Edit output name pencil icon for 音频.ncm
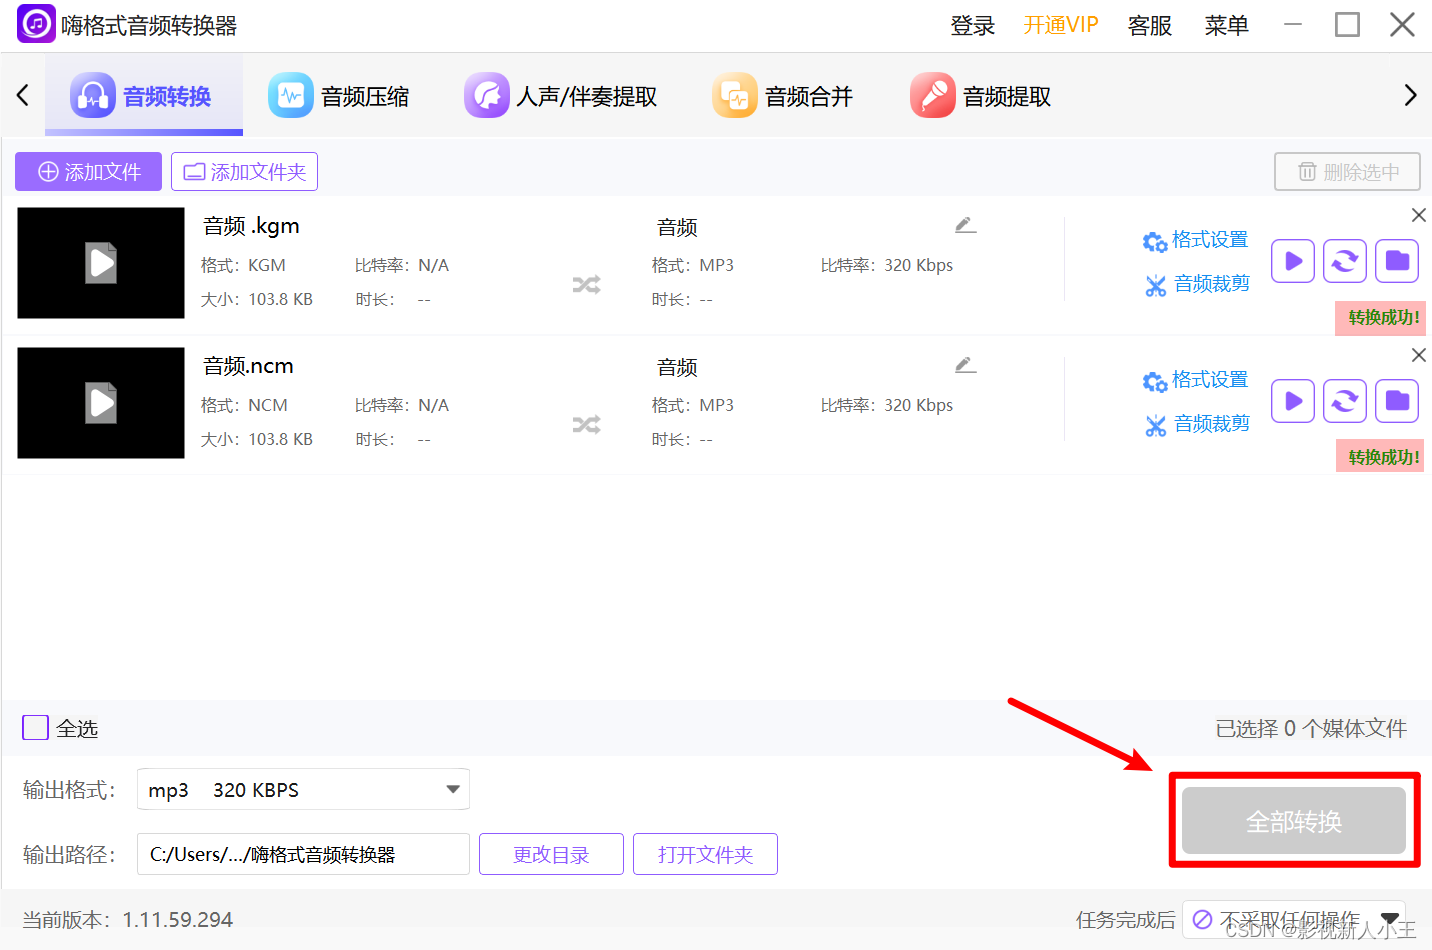Screen dimensions: 1432x950 (x=965, y=365)
